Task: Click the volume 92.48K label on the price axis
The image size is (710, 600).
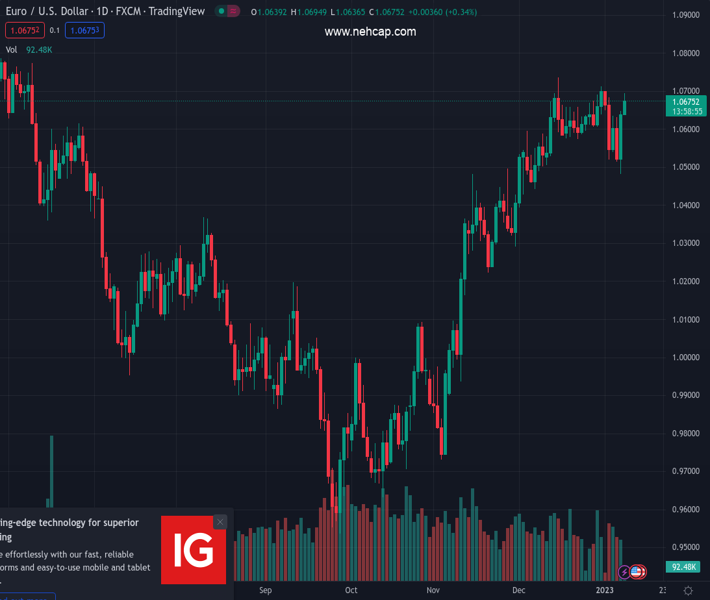Action: click(685, 567)
